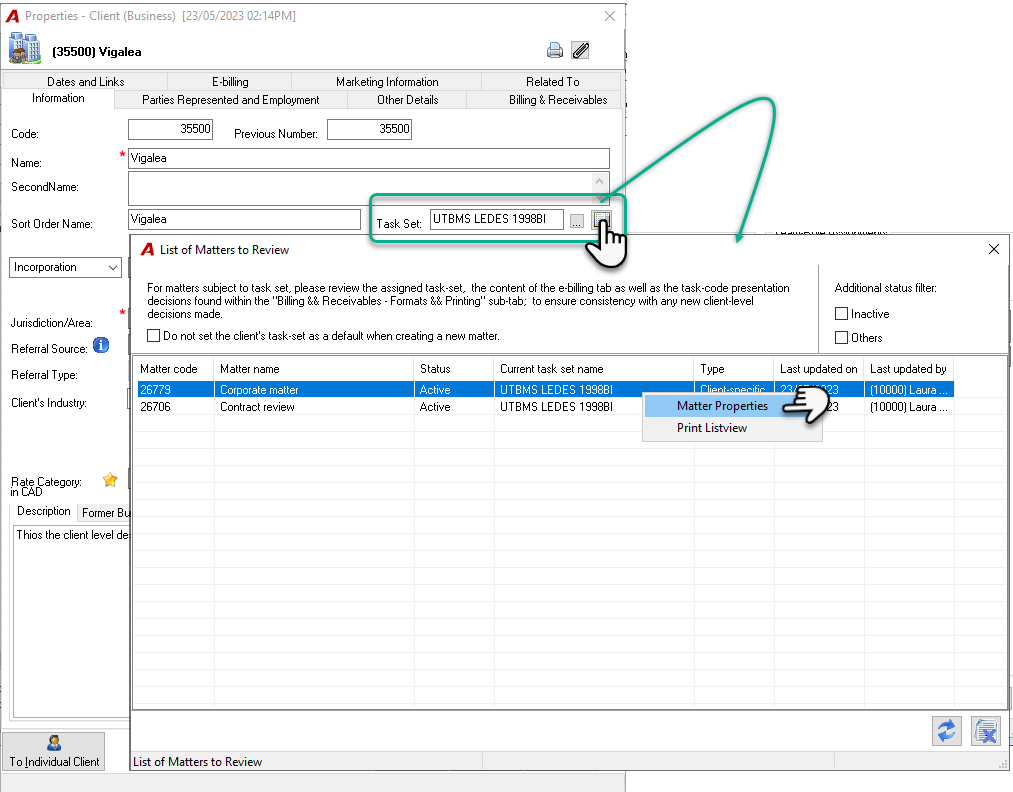This screenshot has width=1013, height=792.
Task: Open the matters list icon beside Task Set
Action: point(601,220)
